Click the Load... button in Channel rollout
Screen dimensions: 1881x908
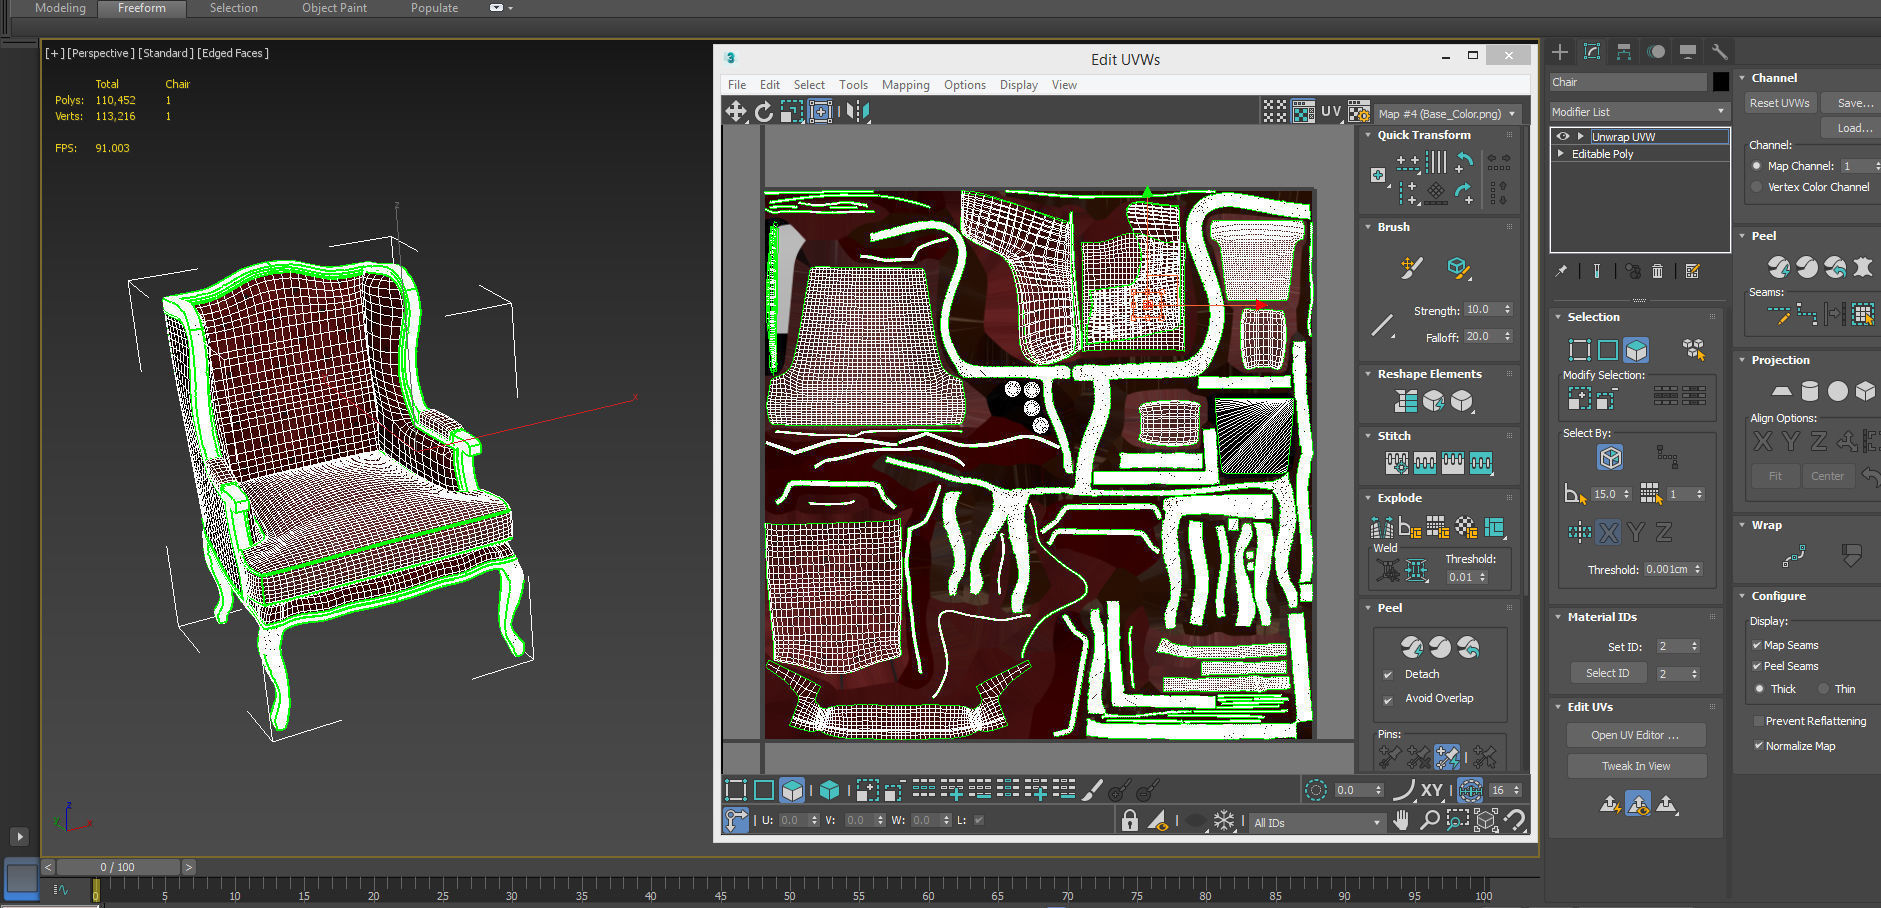tap(1853, 128)
